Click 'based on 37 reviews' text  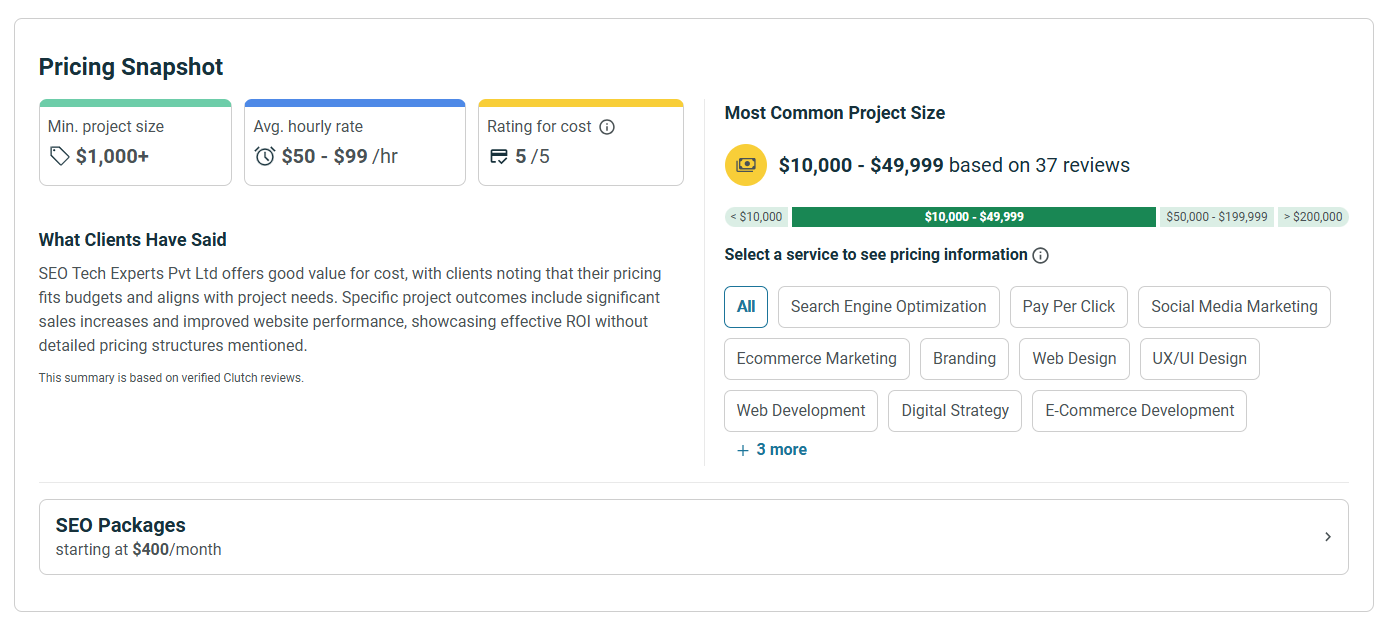[x=1039, y=165]
